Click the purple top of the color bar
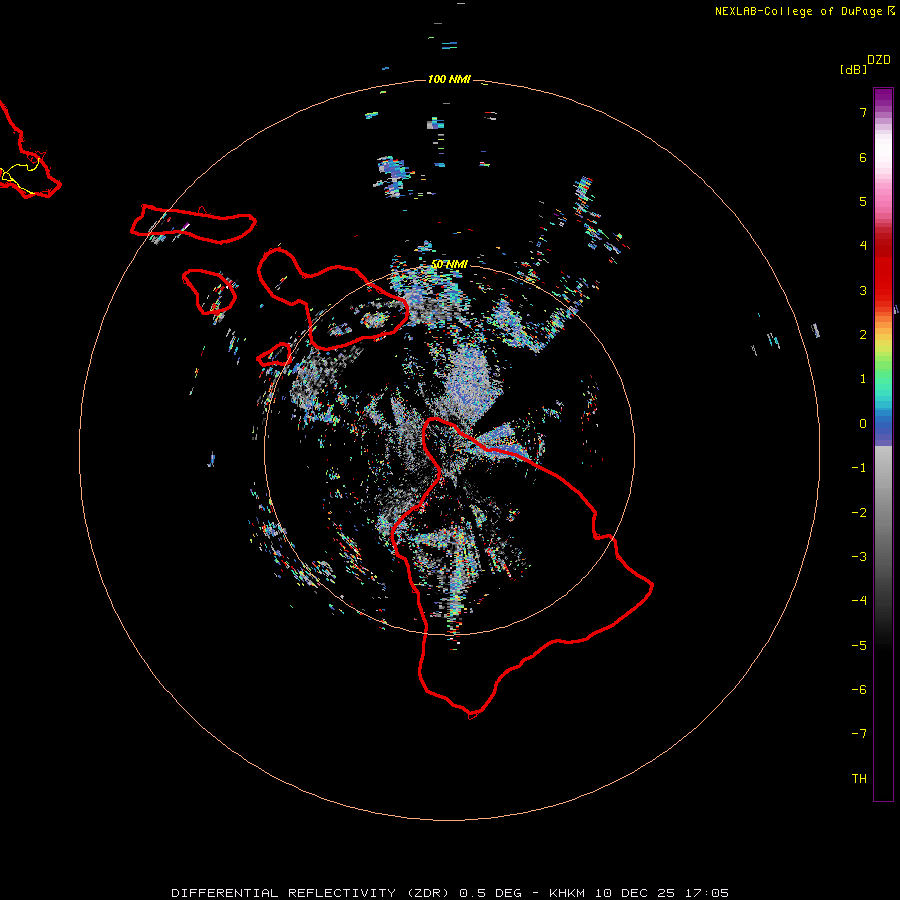This screenshot has width=900, height=900. click(883, 98)
